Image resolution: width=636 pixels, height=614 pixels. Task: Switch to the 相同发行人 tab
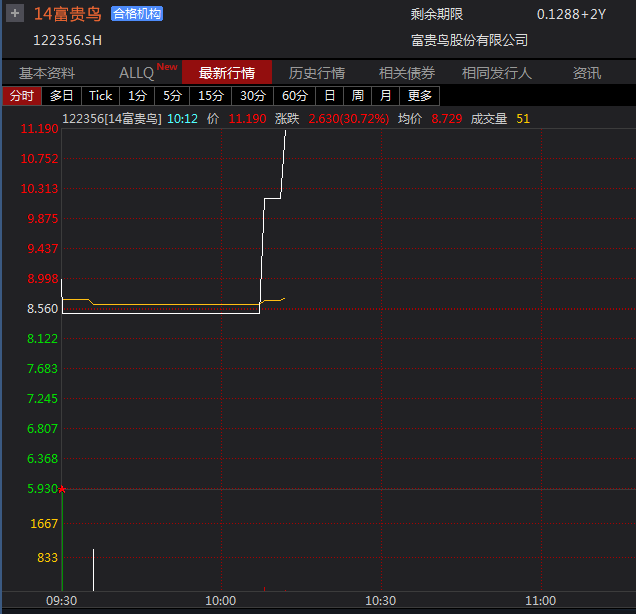[x=497, y=73]
